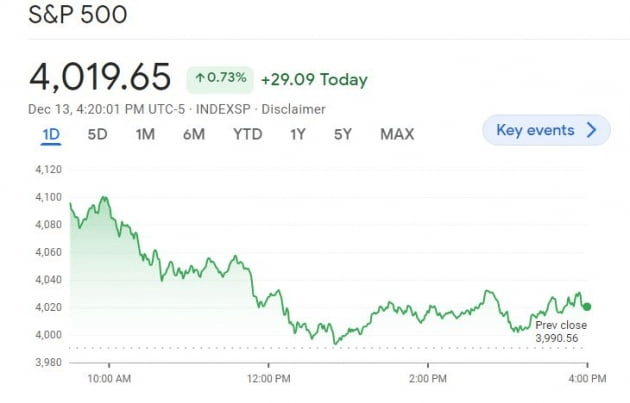Expand Key events using the chevron arrow

pos(591,130)
